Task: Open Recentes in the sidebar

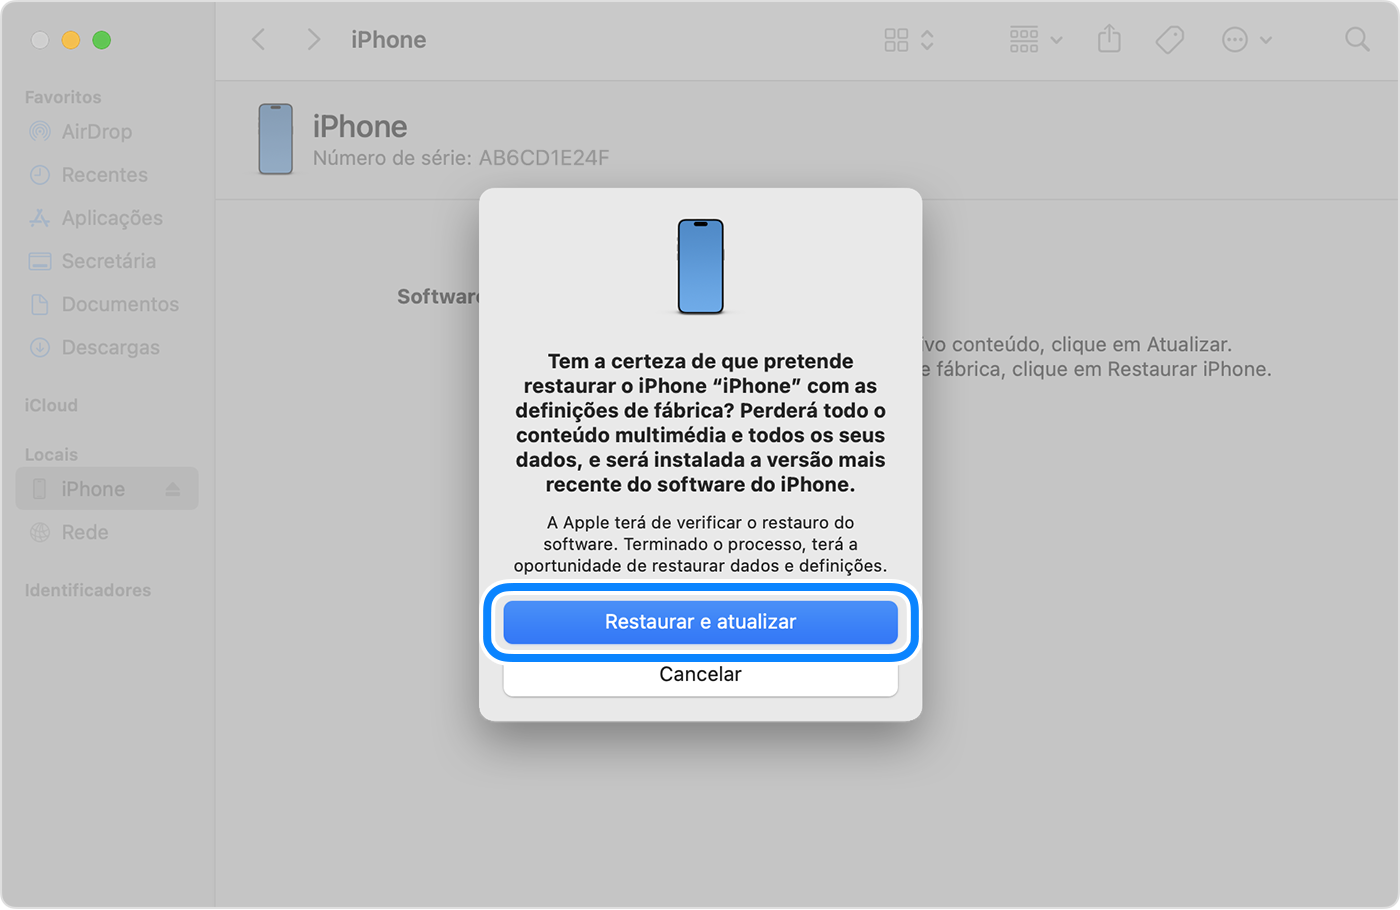Action: tap(107, 175)
